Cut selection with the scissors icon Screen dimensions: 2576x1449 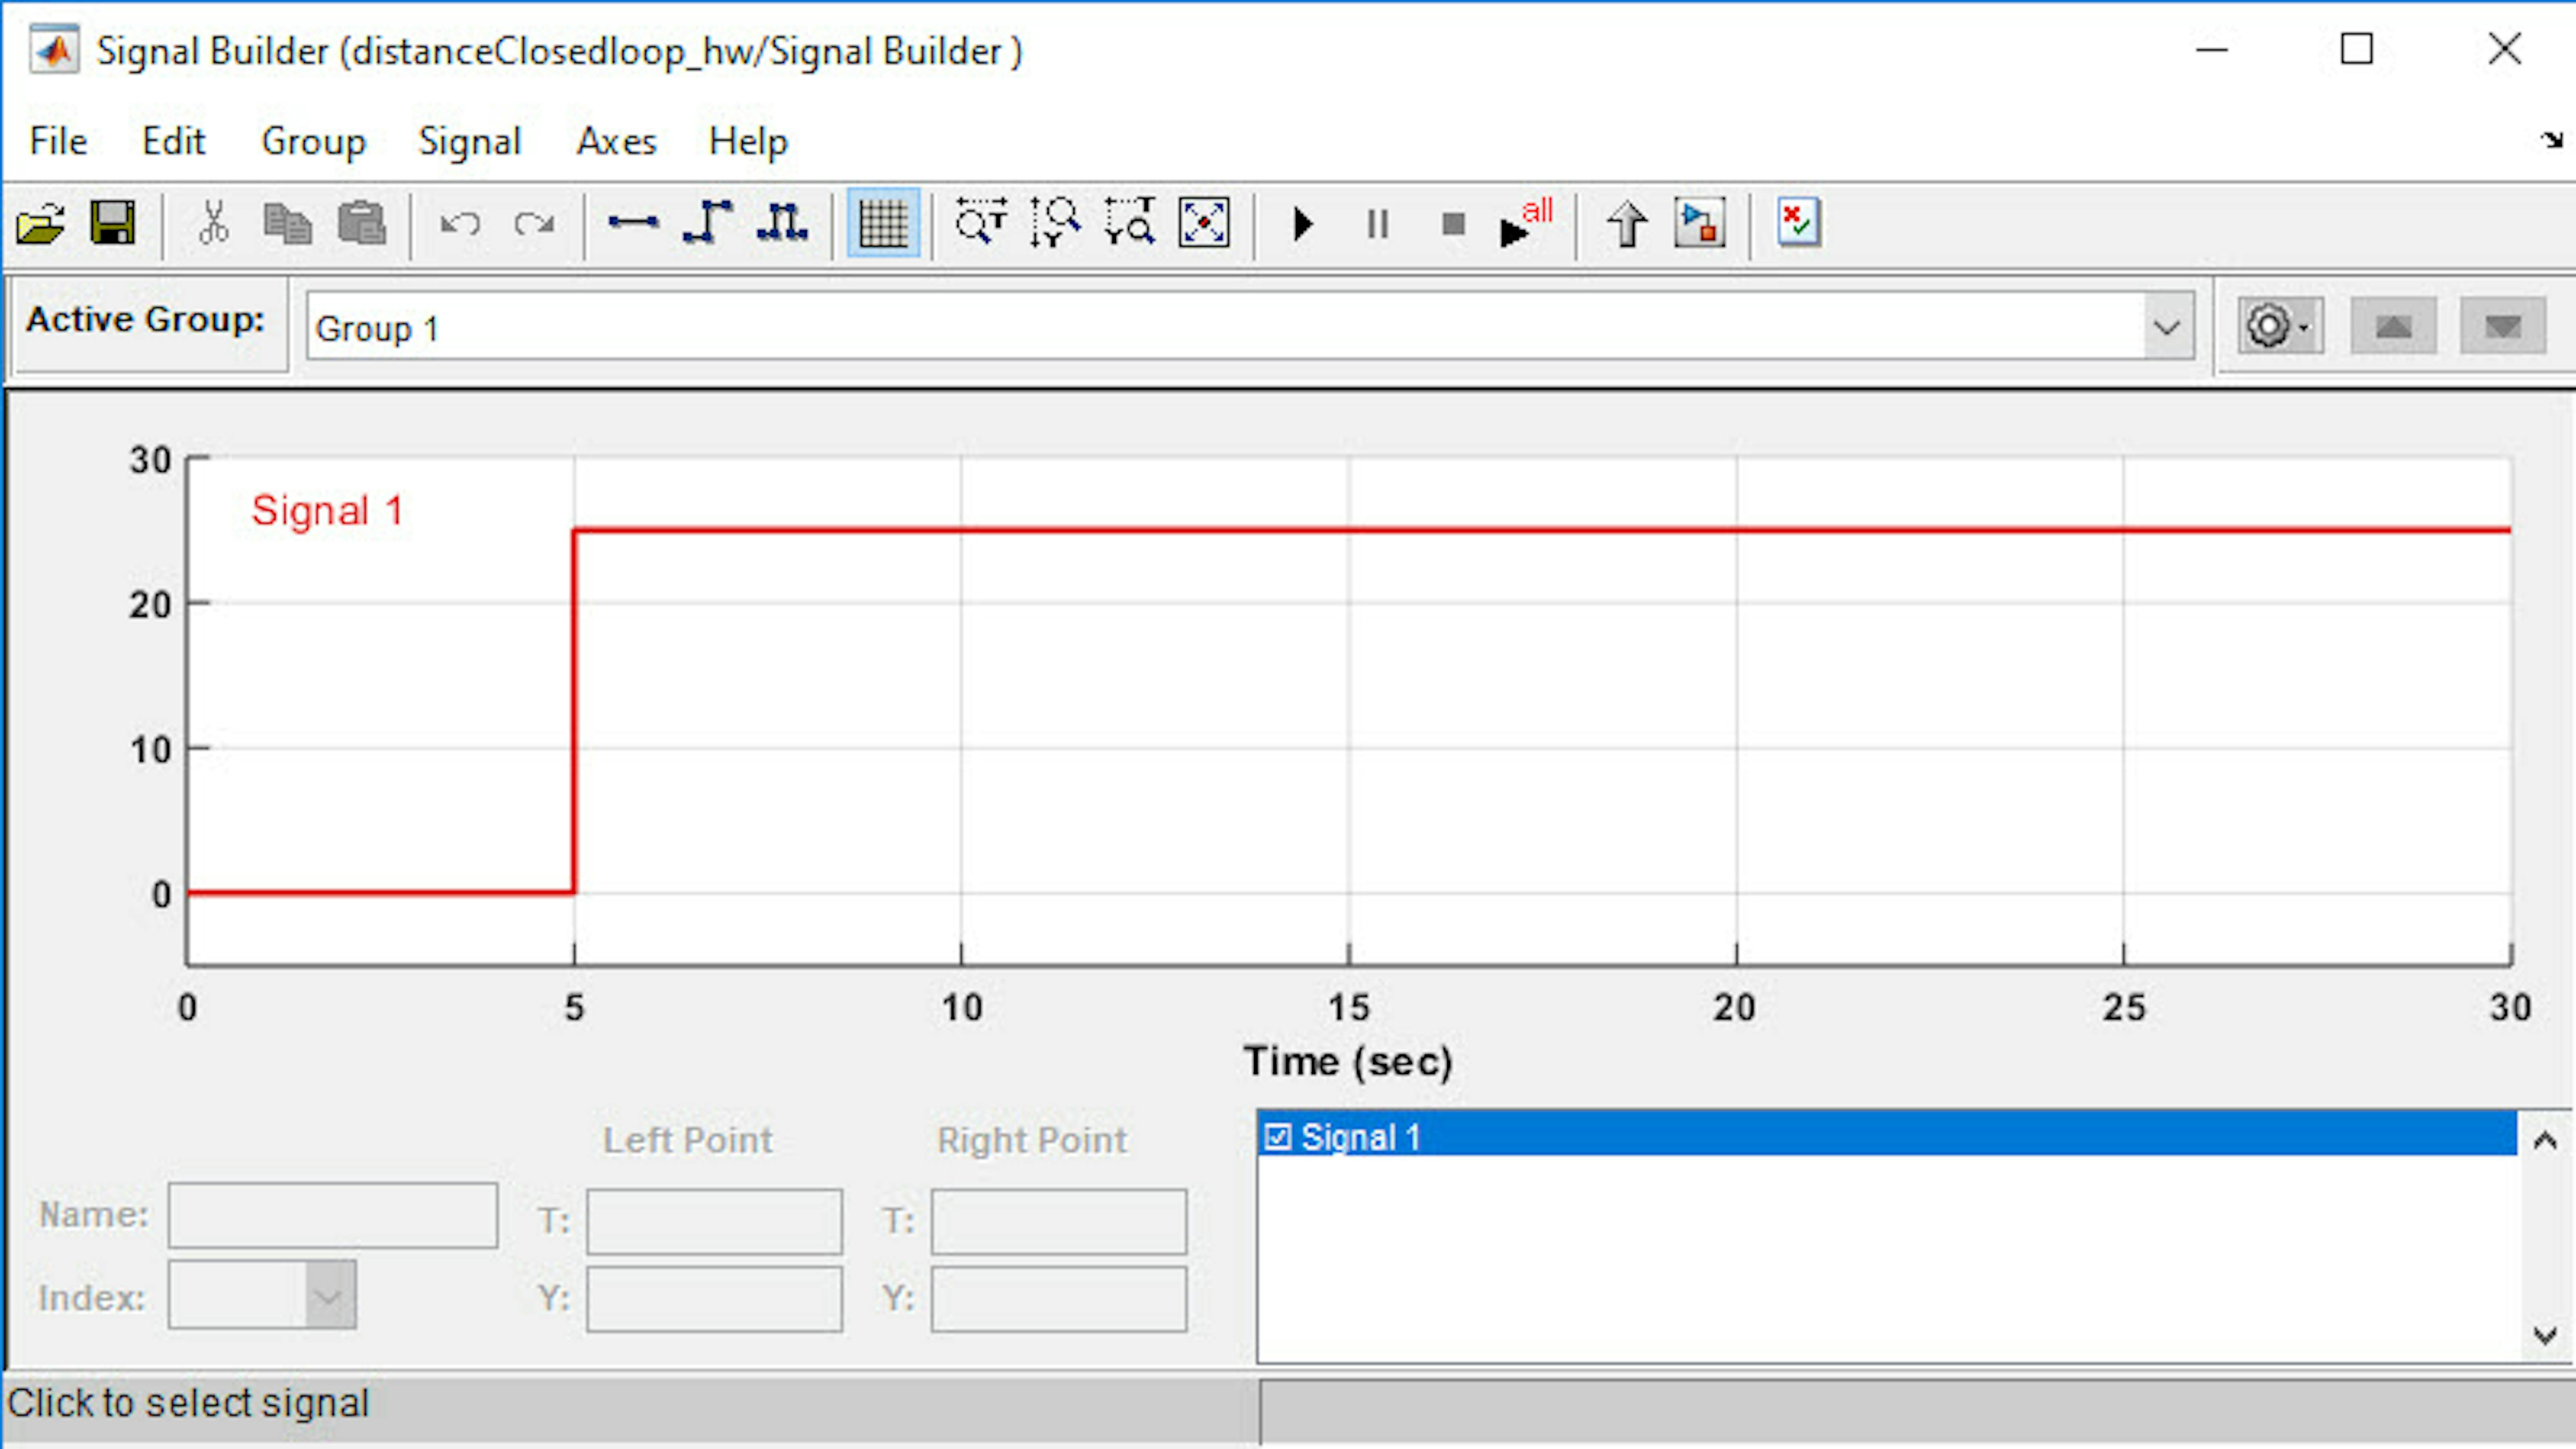coord(213,223)
